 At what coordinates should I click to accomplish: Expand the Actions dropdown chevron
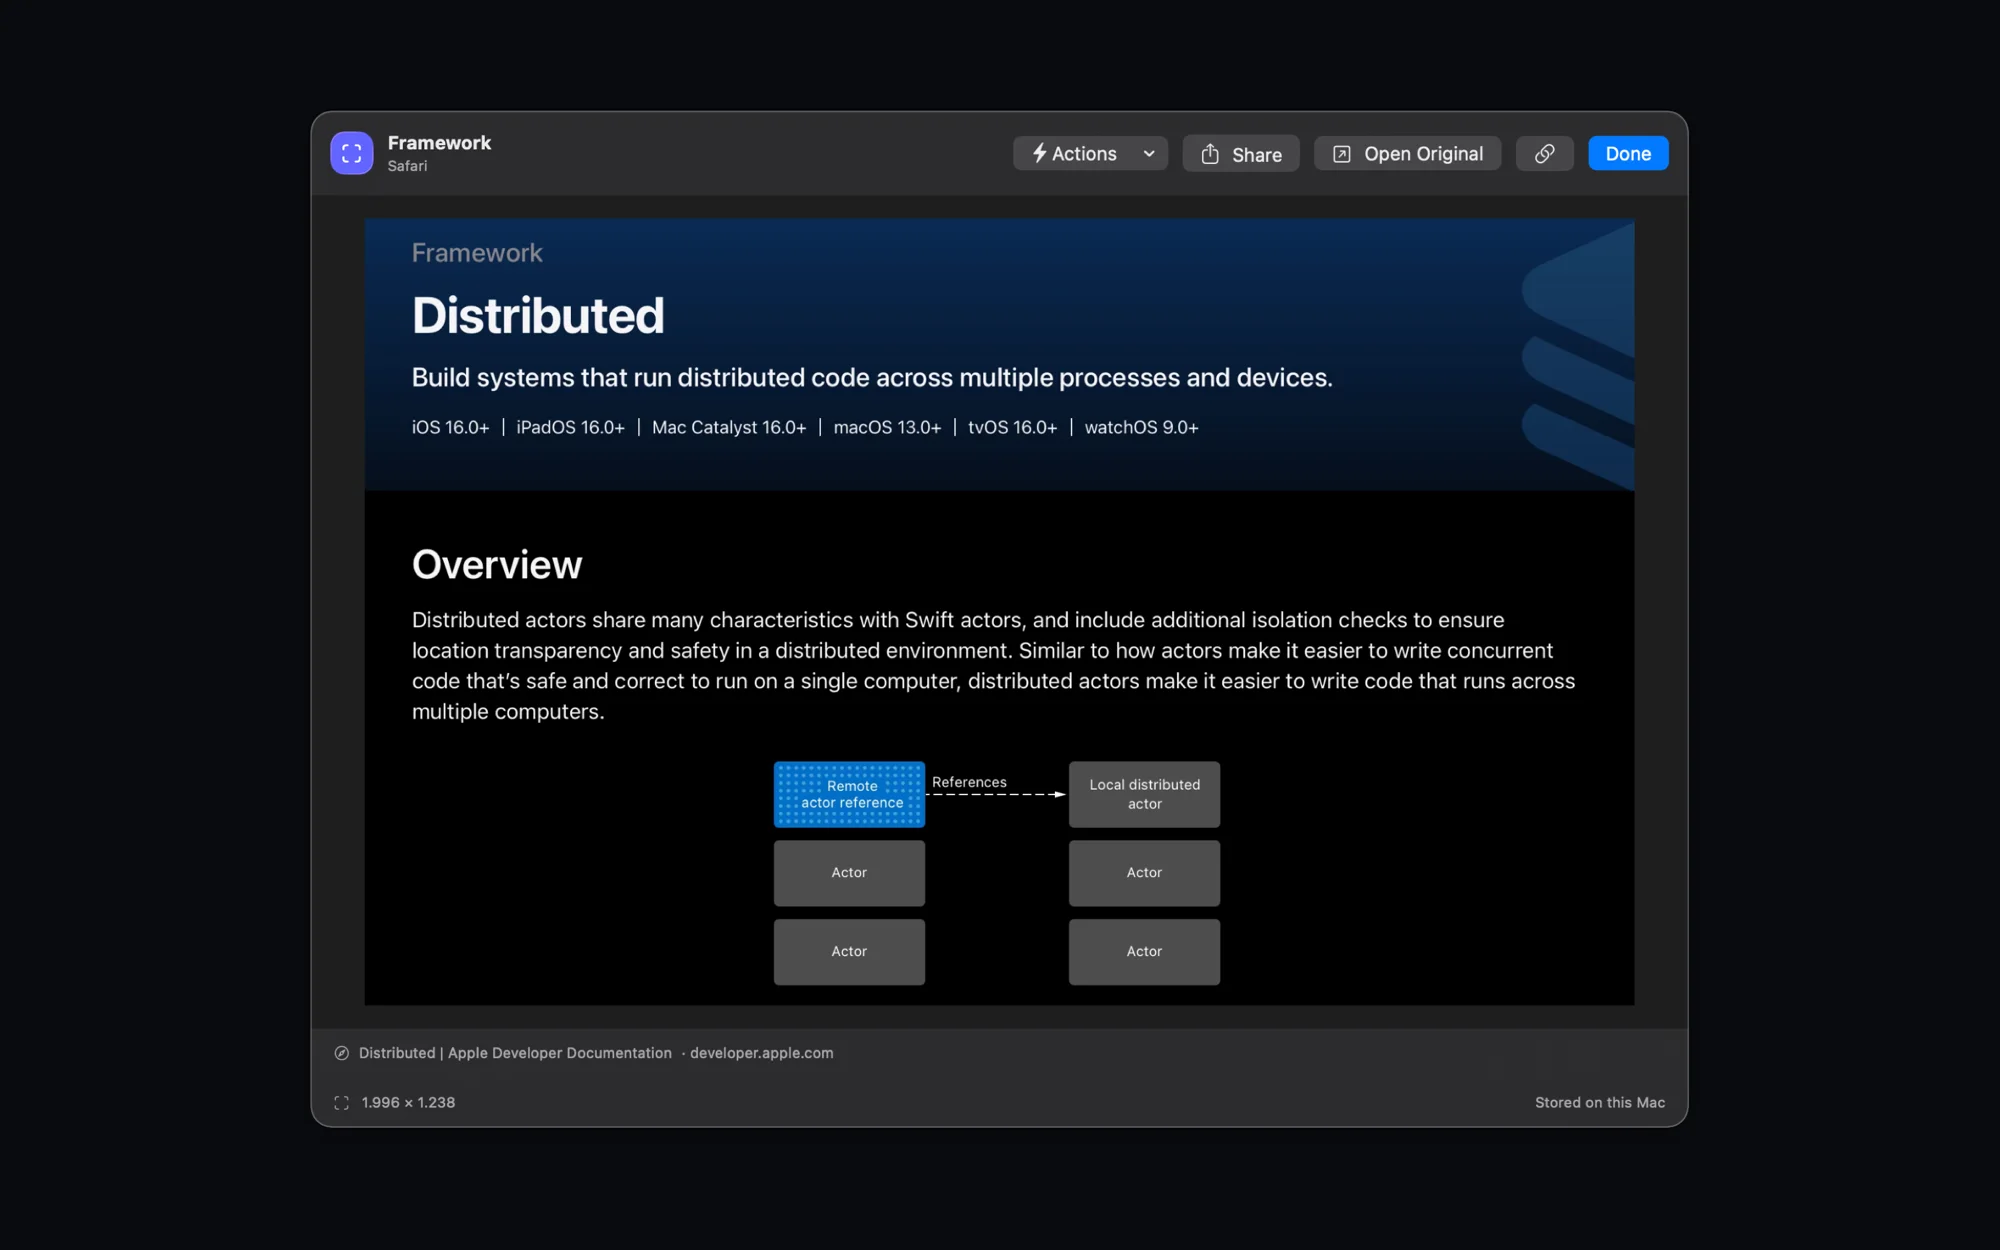point(1149,154)
